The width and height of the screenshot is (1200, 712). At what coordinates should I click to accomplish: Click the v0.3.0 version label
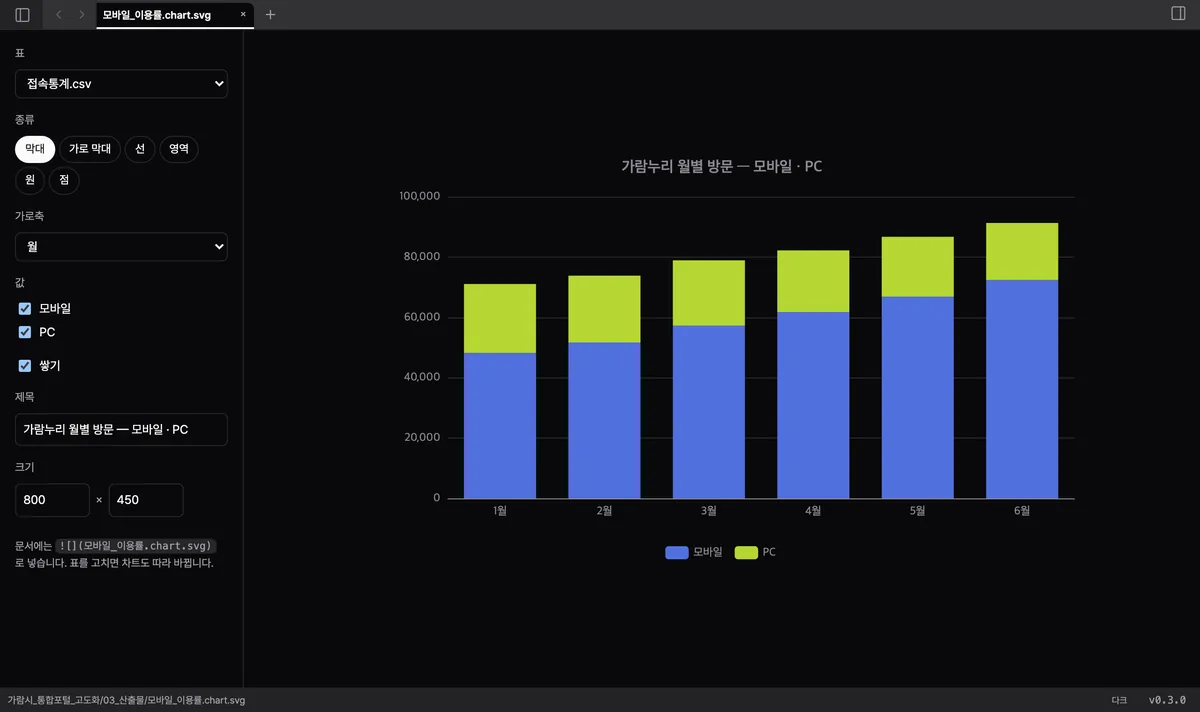point(1167,700)
